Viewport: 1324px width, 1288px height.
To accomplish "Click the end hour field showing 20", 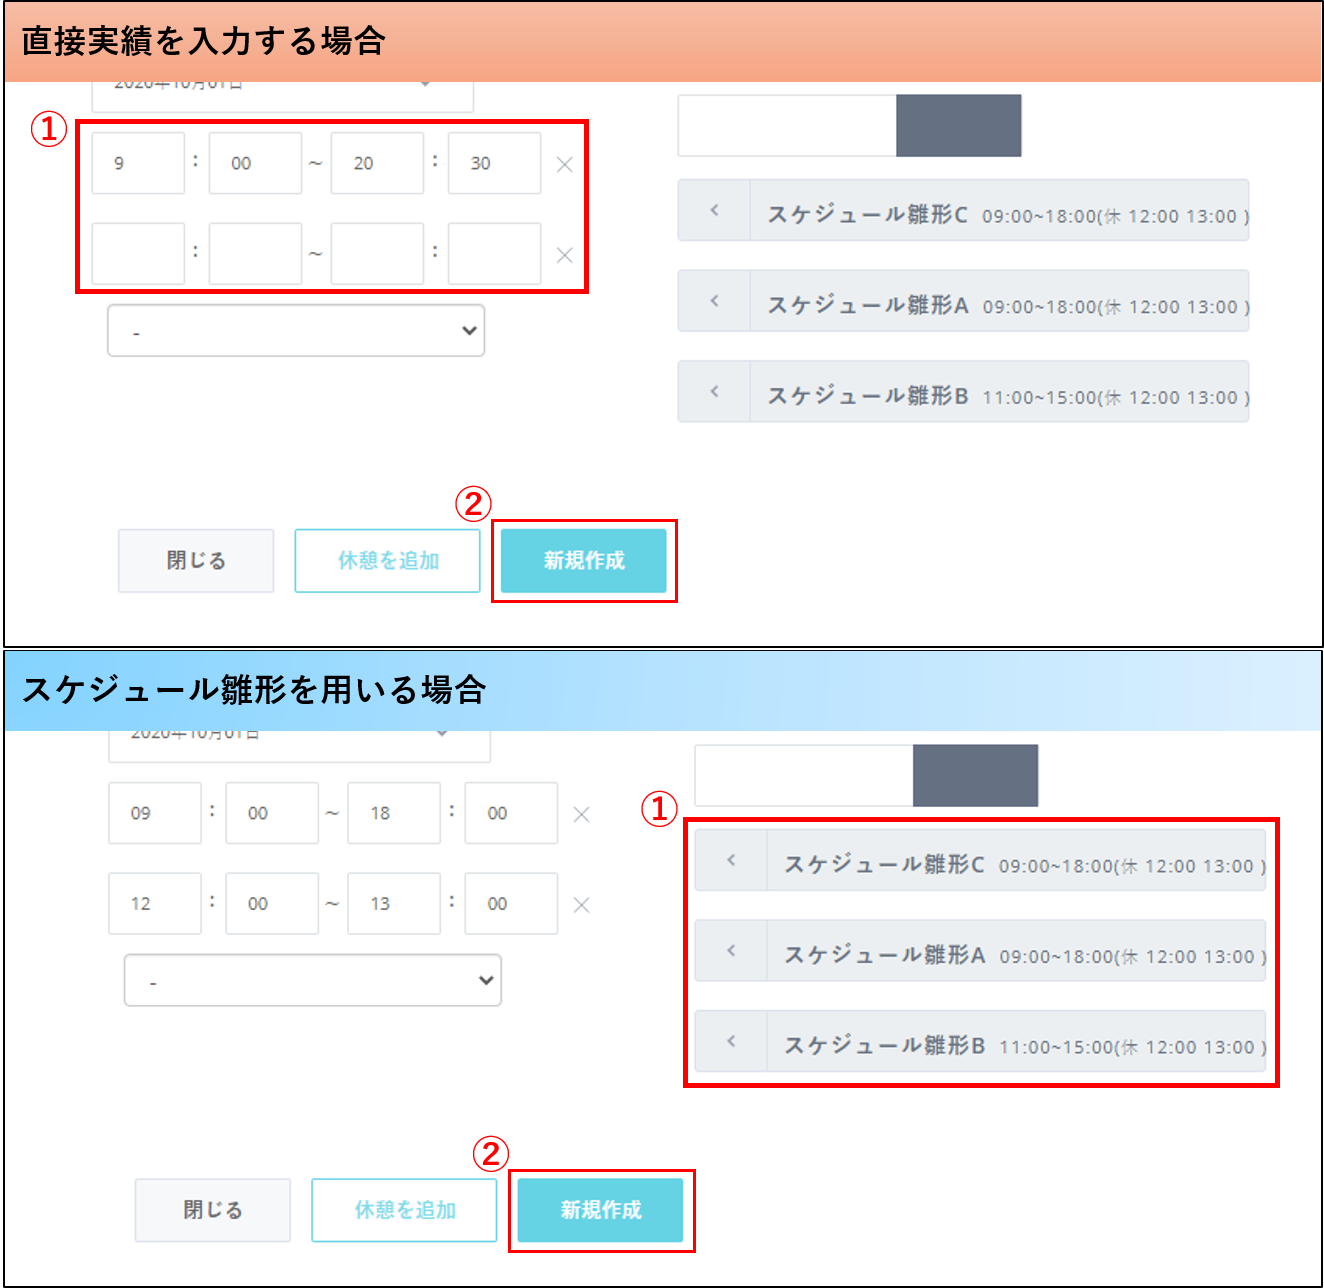I will coord(377,163).
